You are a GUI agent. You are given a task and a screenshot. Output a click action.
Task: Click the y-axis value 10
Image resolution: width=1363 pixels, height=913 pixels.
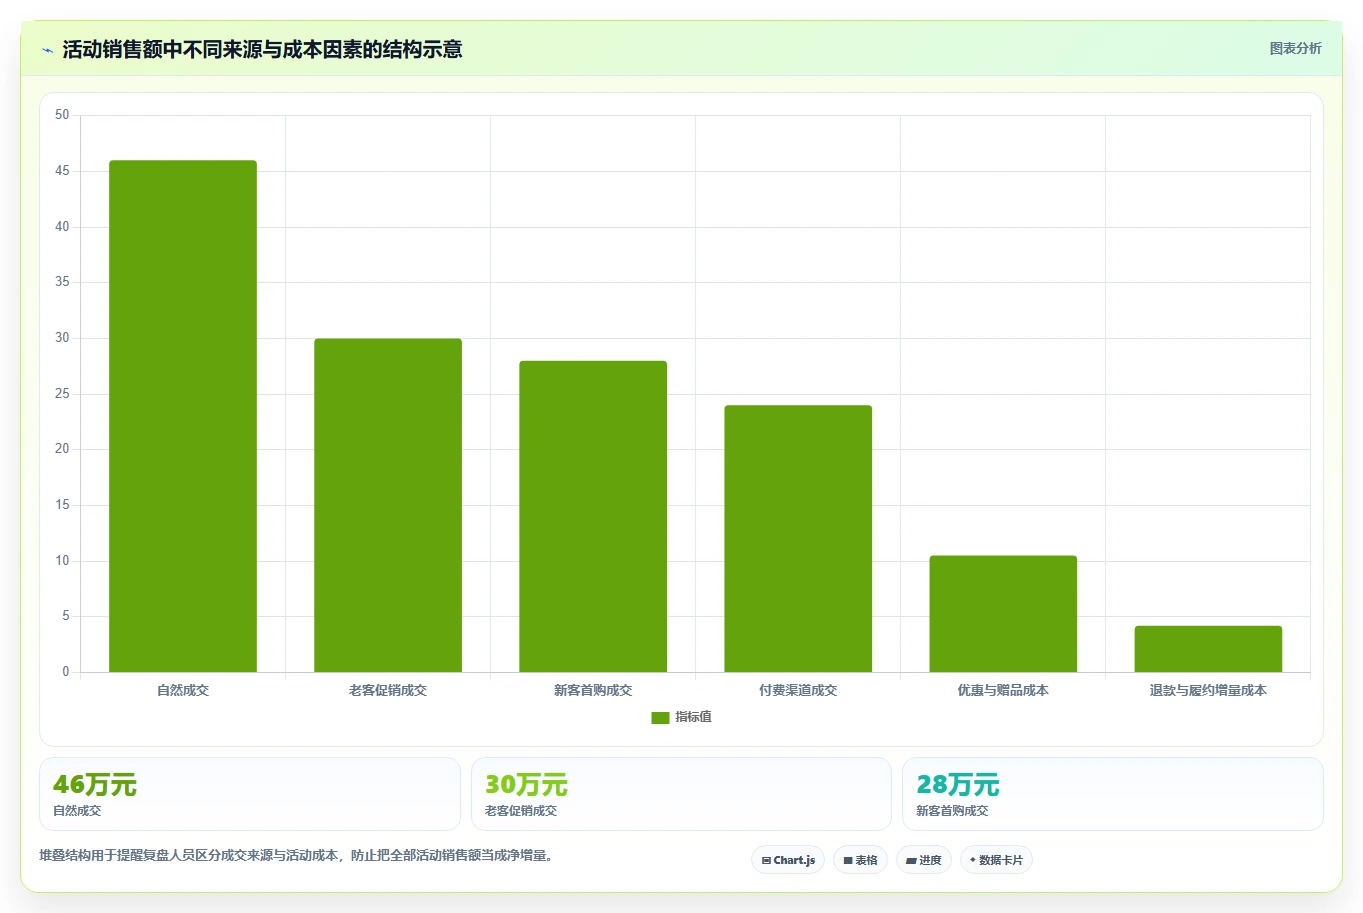tap(62, 561)
